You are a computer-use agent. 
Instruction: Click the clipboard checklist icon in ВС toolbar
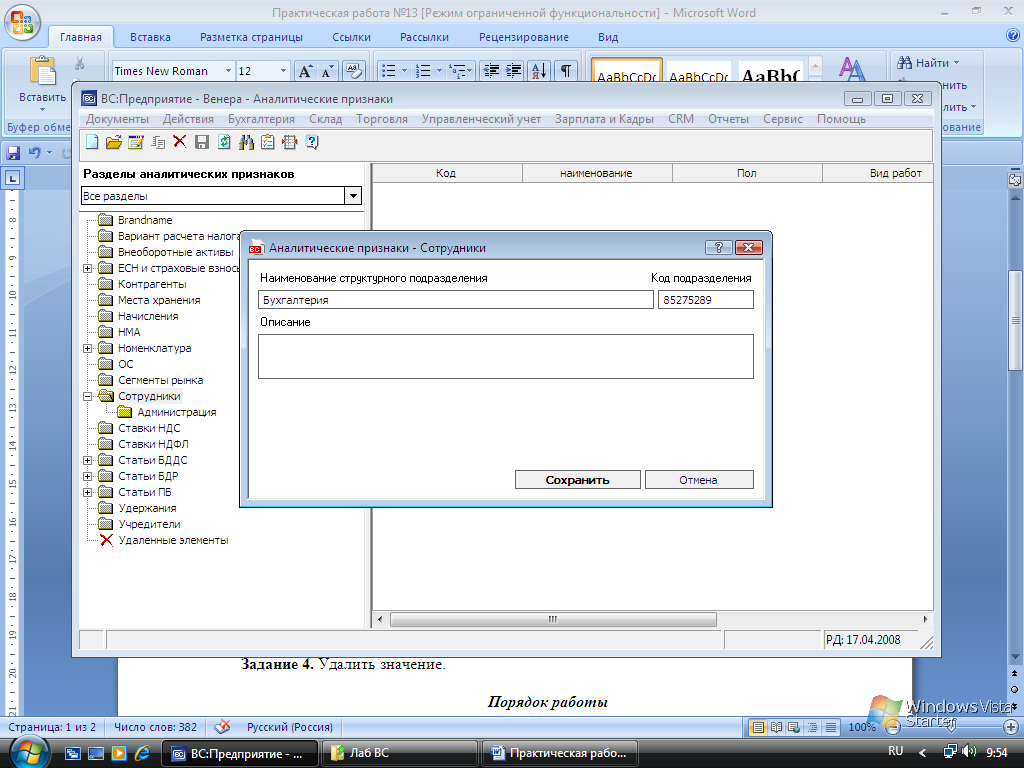point(268,142)
